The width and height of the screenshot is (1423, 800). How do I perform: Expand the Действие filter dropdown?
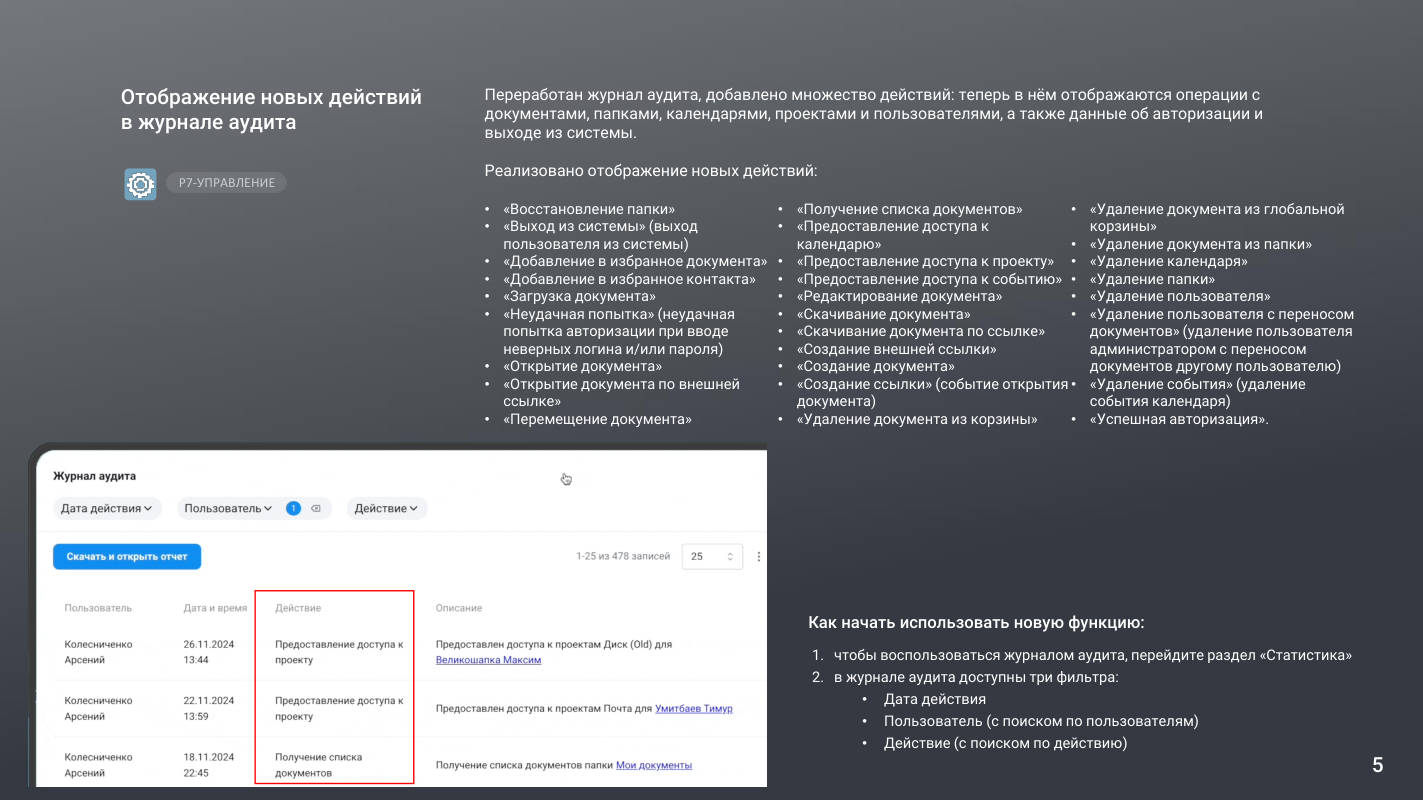pos(387,509)
